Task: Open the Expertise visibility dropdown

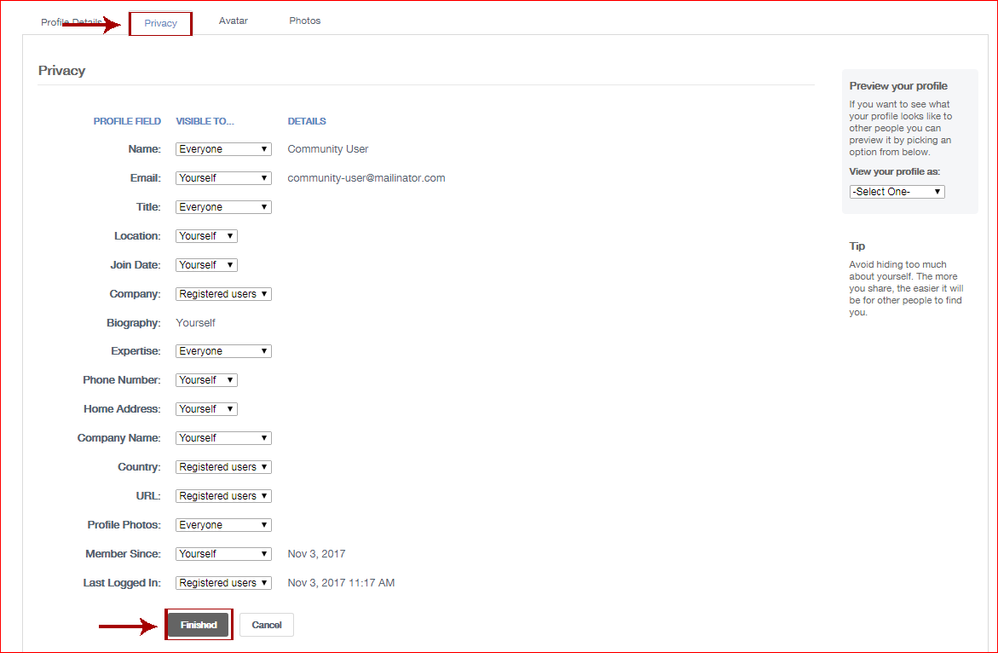Action: (x=223, y=351)
